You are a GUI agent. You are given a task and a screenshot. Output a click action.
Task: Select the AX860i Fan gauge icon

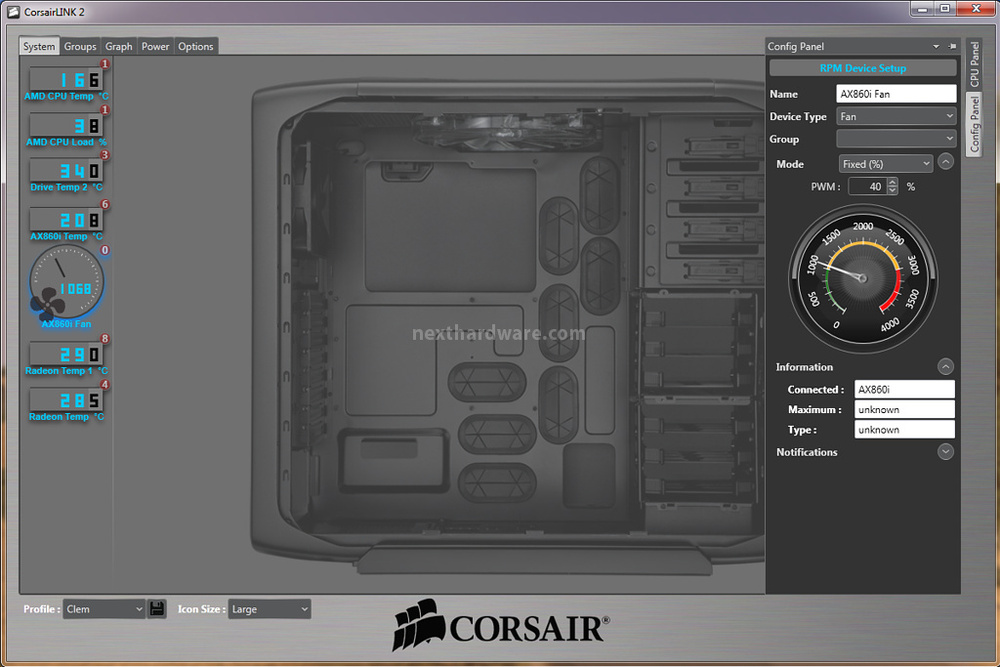pyautogui.click(x=66, y=282)
